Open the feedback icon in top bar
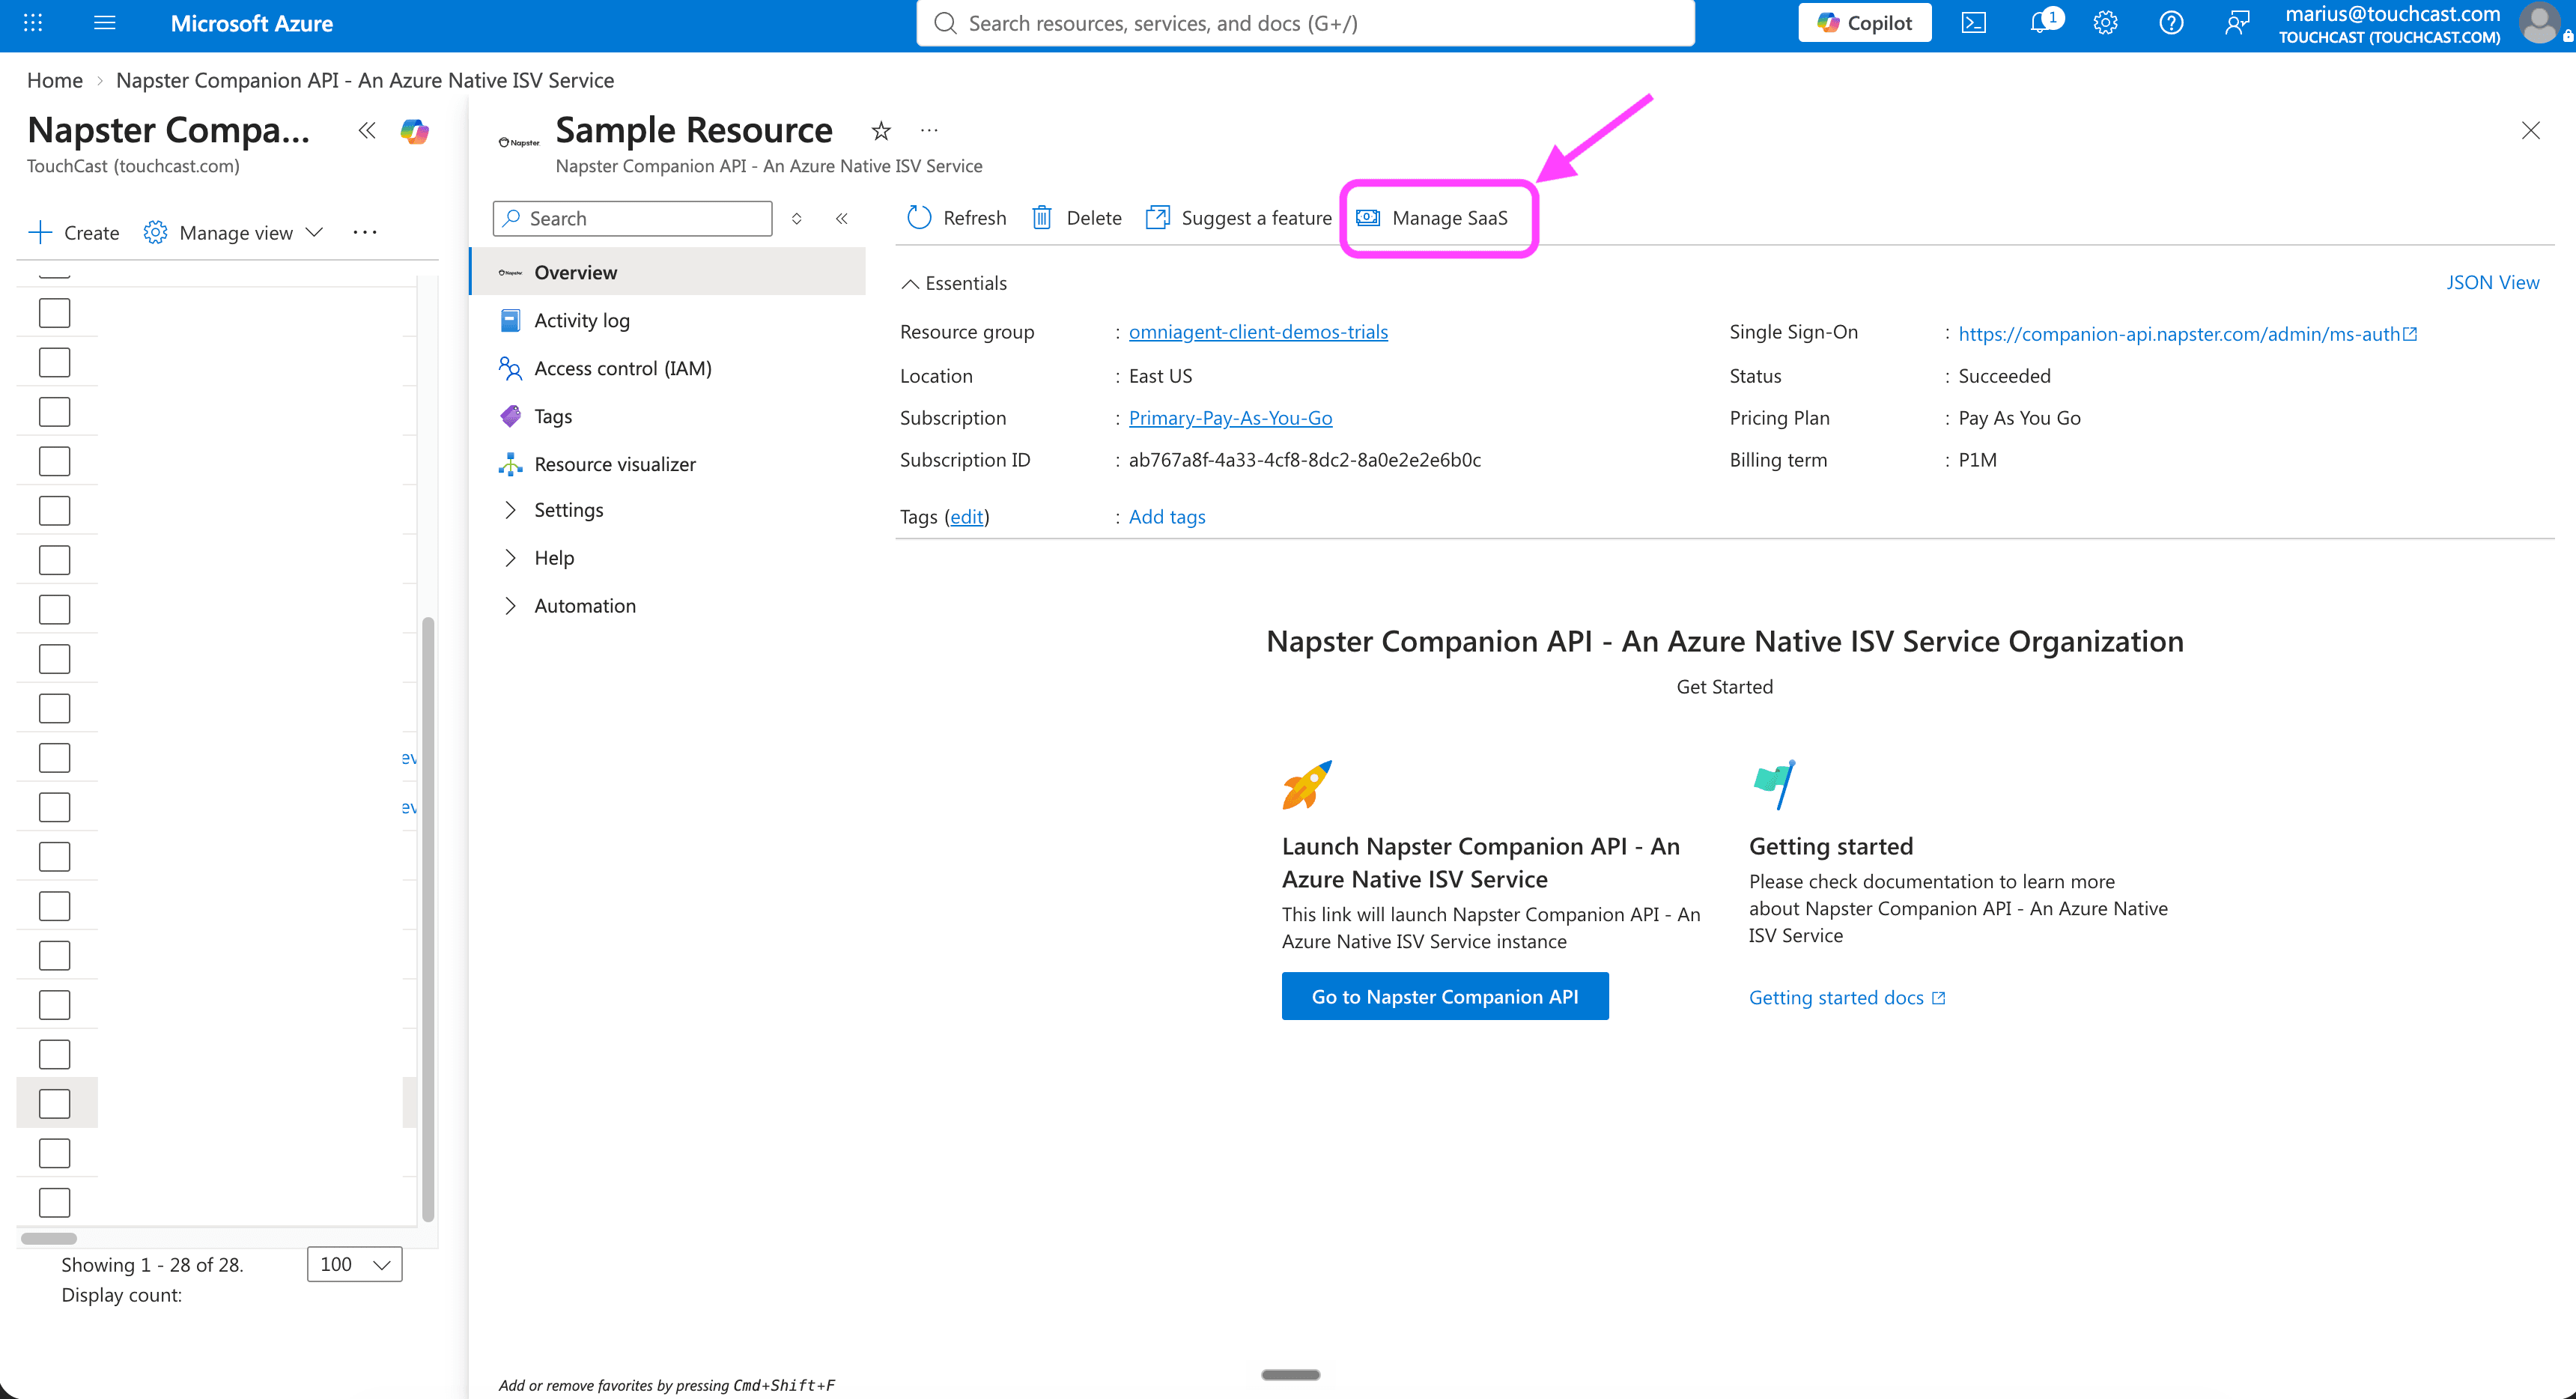2576x1399 pixels. tap(2236, 23)
